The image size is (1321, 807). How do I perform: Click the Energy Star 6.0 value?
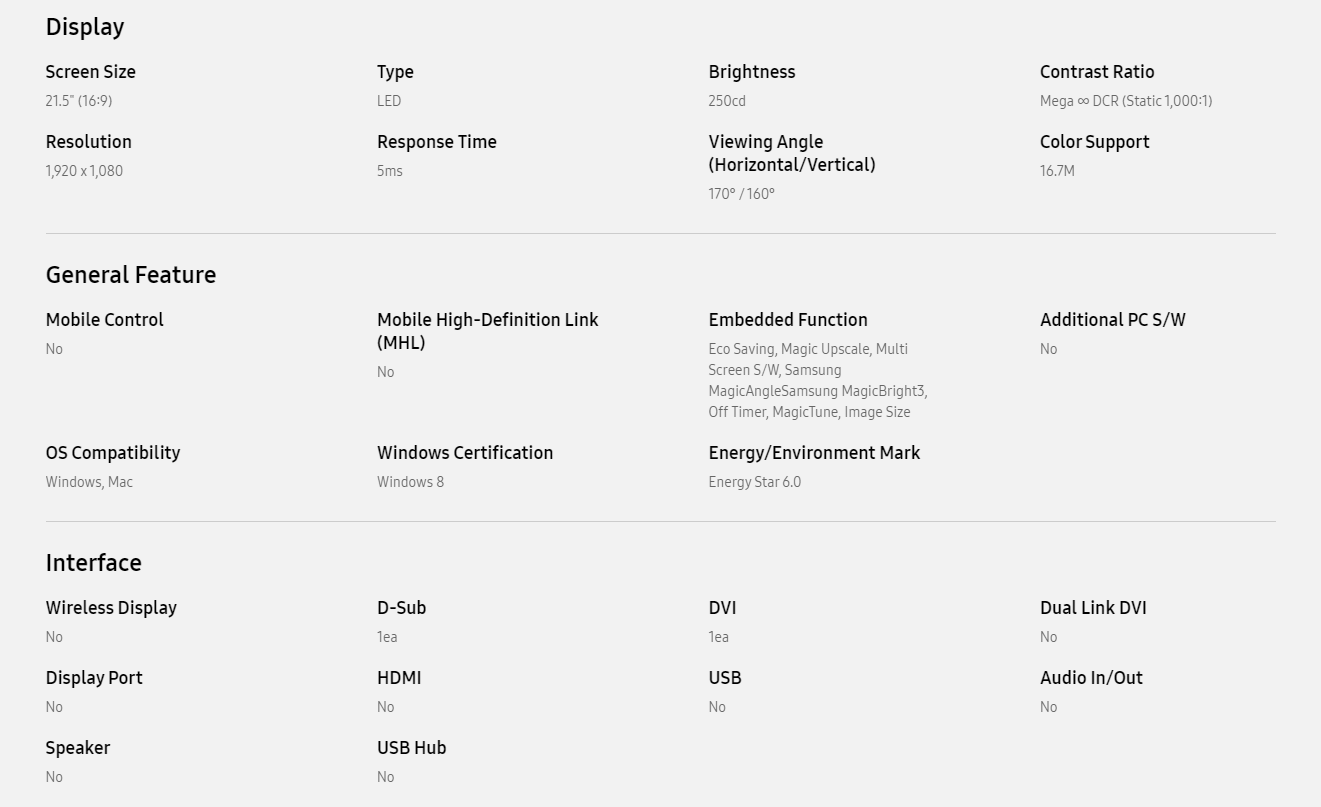tap(754, 482)
